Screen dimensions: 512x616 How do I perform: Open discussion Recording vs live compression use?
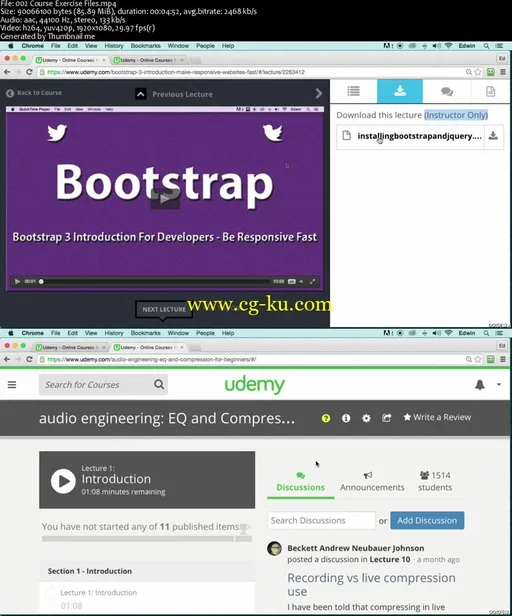(x=371, y=585)
